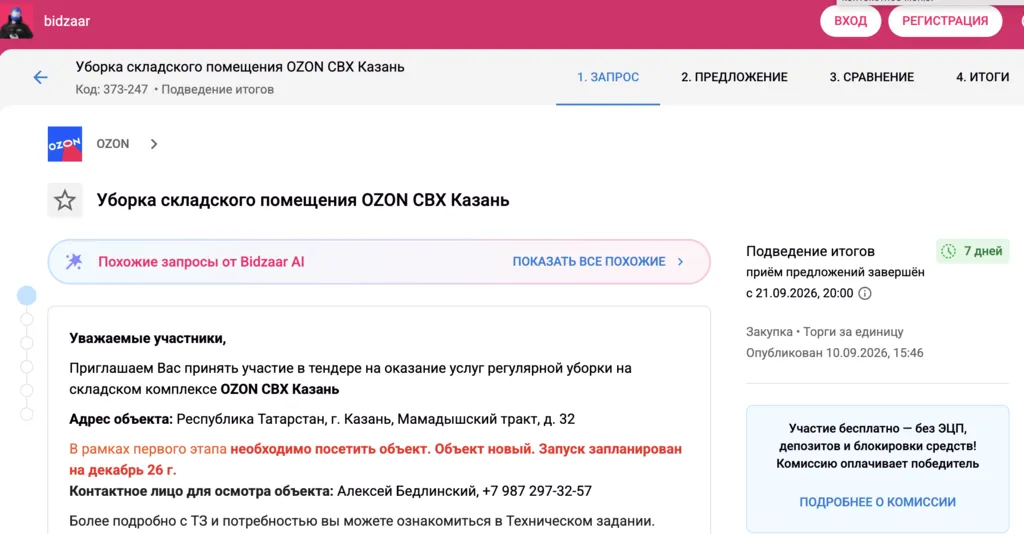Click the Bidzaar AI sparkle icon
Viewport: 1024px width, 534px height.
point(74,262)
